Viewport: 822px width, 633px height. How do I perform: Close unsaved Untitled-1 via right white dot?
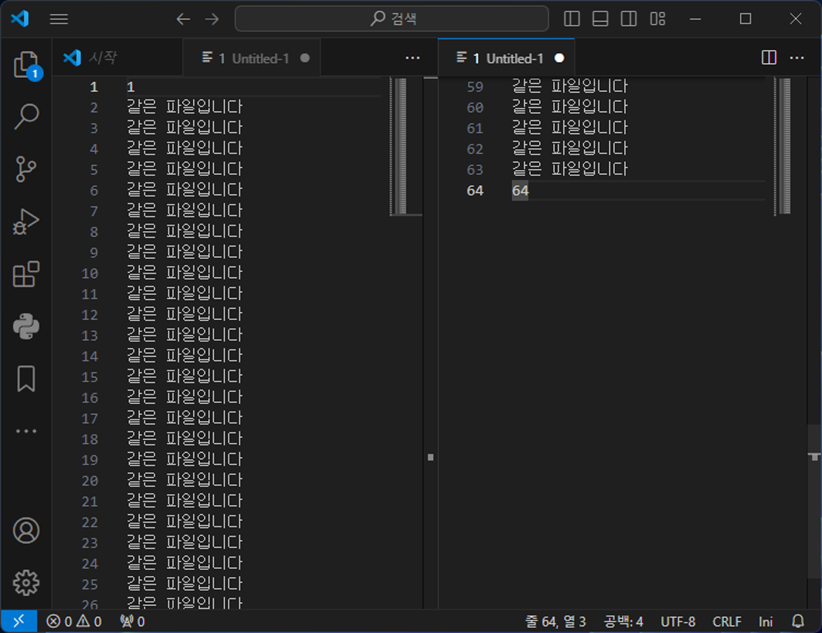[559, 58]
